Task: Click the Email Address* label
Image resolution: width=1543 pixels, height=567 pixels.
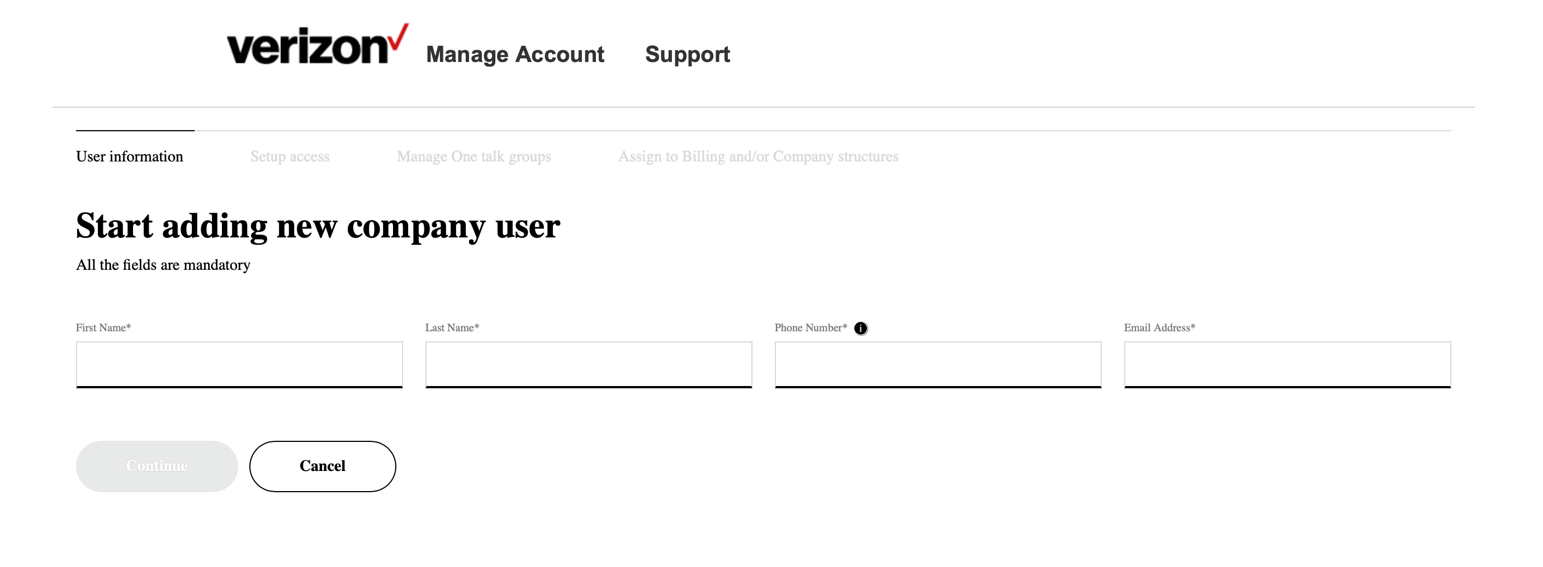Action: [1160, 328]
